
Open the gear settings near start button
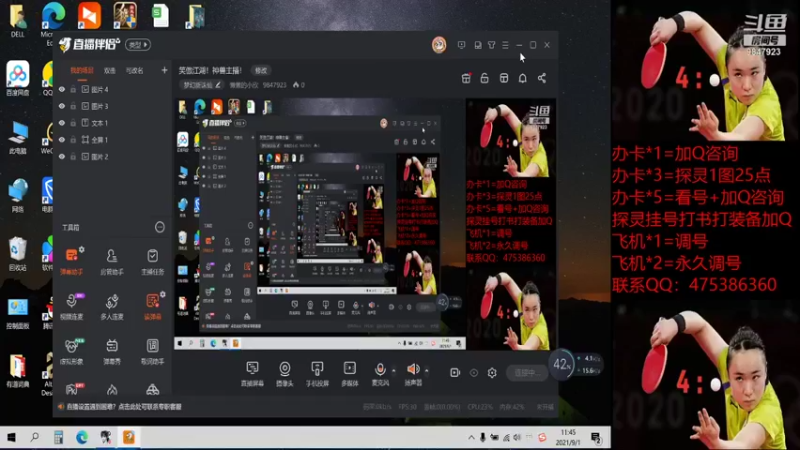(x=492, y=373)
